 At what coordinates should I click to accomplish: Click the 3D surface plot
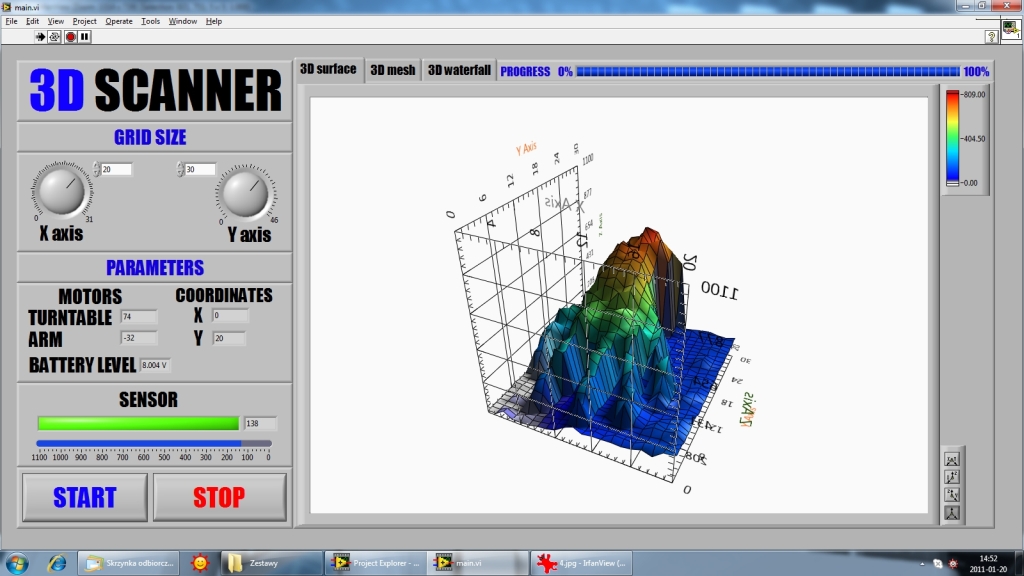[x=618, y=305]
